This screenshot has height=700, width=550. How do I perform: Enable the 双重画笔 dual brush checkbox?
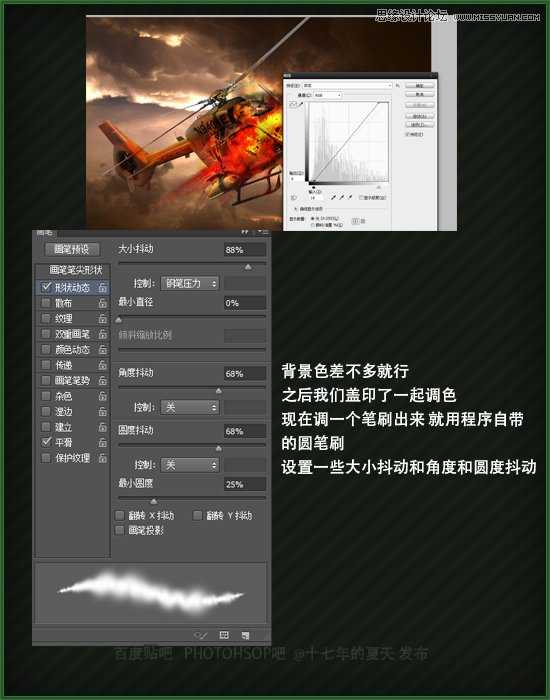click(x=46, y=333)
